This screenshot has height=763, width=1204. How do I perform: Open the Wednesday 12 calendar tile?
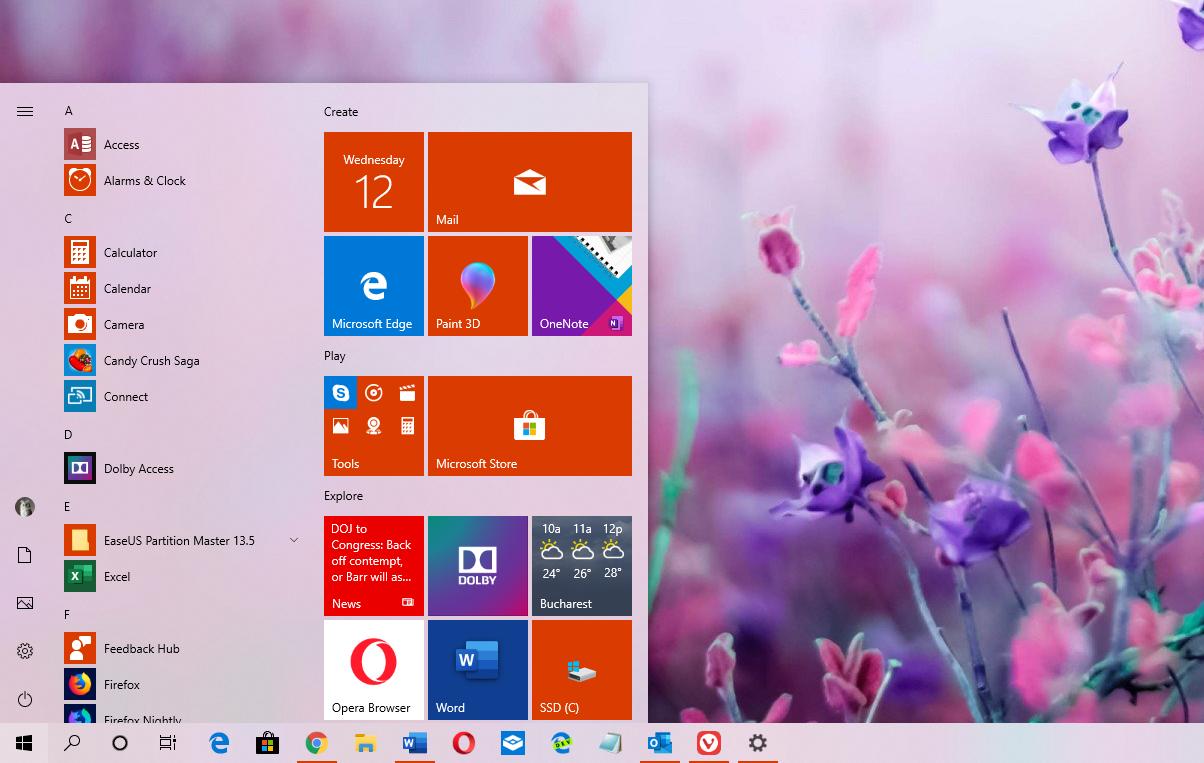(374, 182)
